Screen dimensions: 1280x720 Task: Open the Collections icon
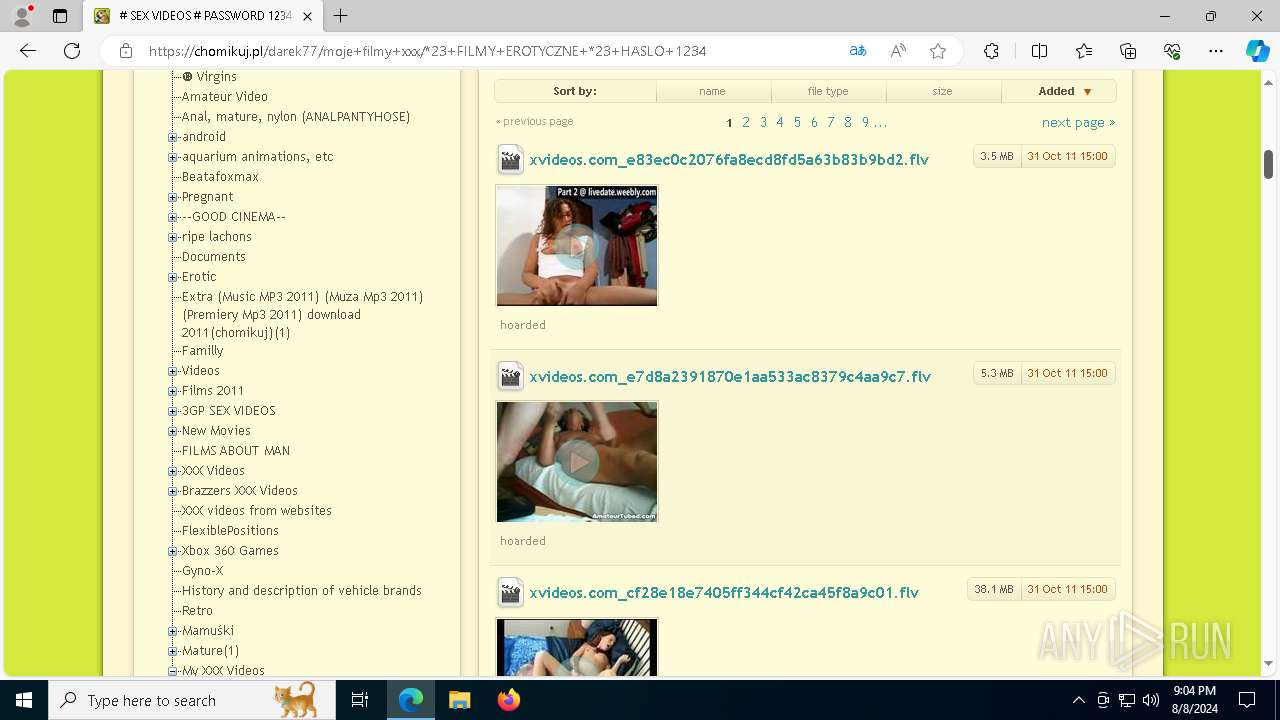pos(1128,51)
